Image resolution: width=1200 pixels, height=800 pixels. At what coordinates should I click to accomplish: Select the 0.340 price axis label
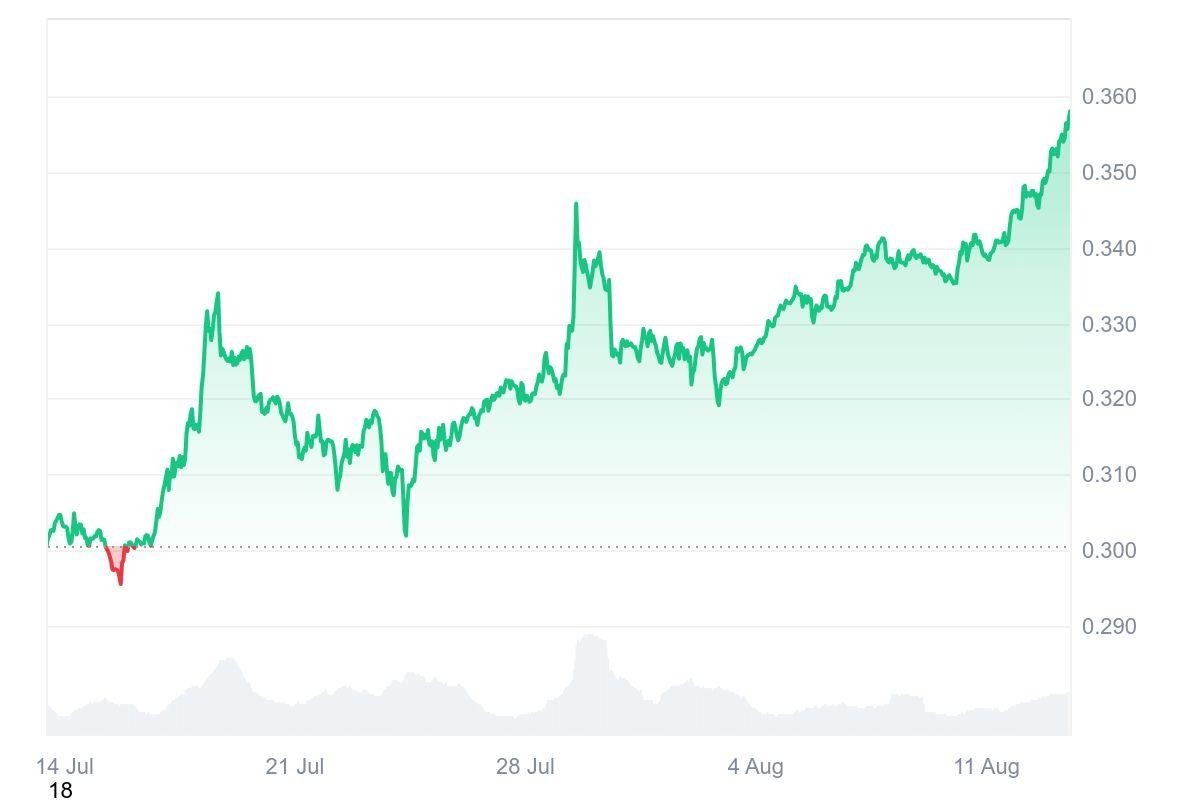point(1109,249)
